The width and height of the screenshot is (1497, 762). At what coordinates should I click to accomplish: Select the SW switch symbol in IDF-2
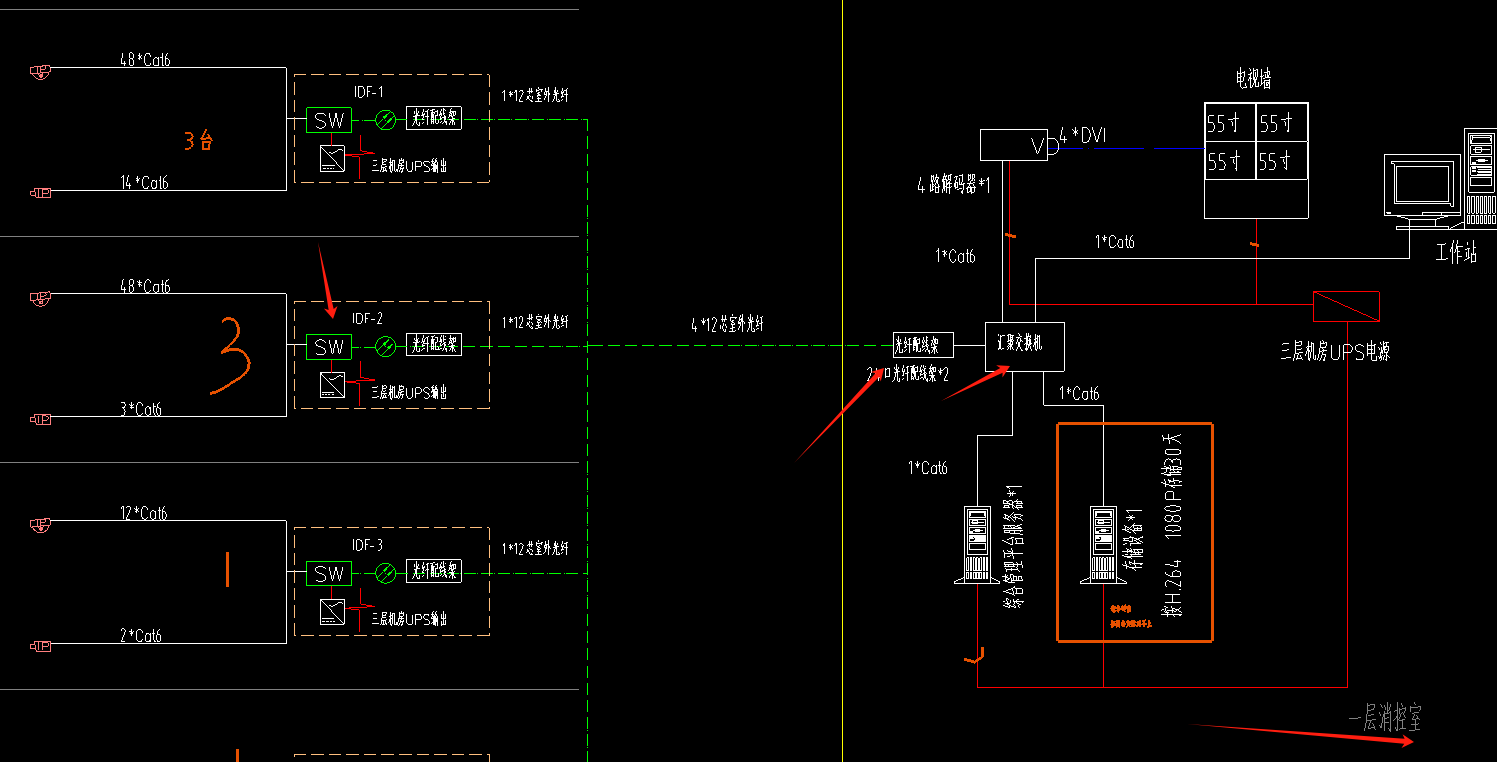[329, 347]
